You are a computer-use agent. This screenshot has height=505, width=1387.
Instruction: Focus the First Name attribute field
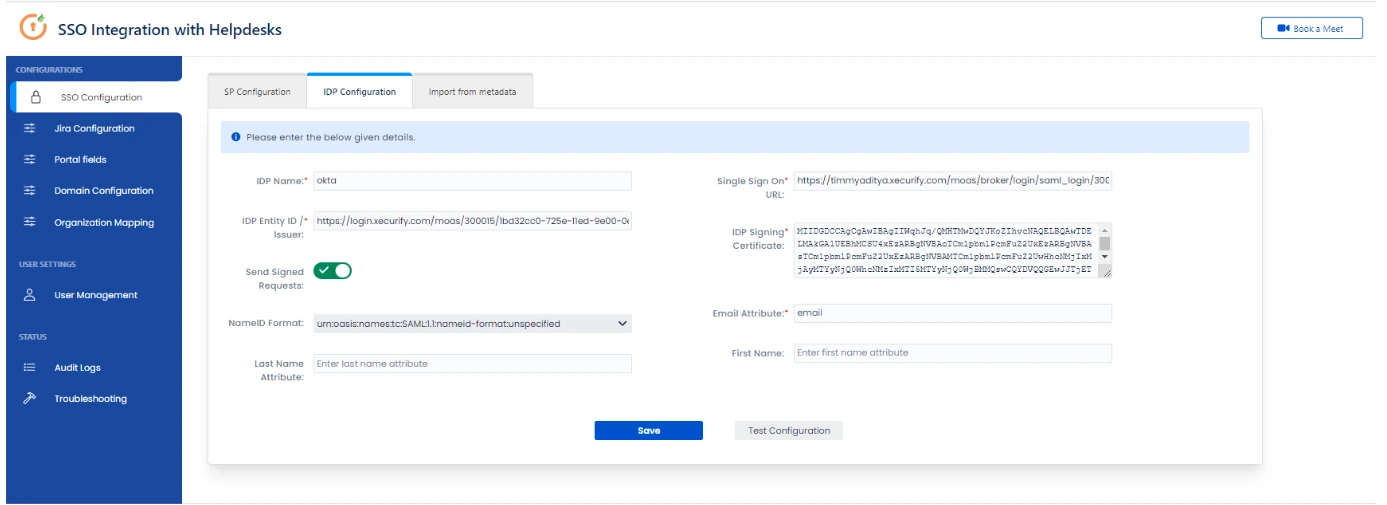click(x=951, y=353)
